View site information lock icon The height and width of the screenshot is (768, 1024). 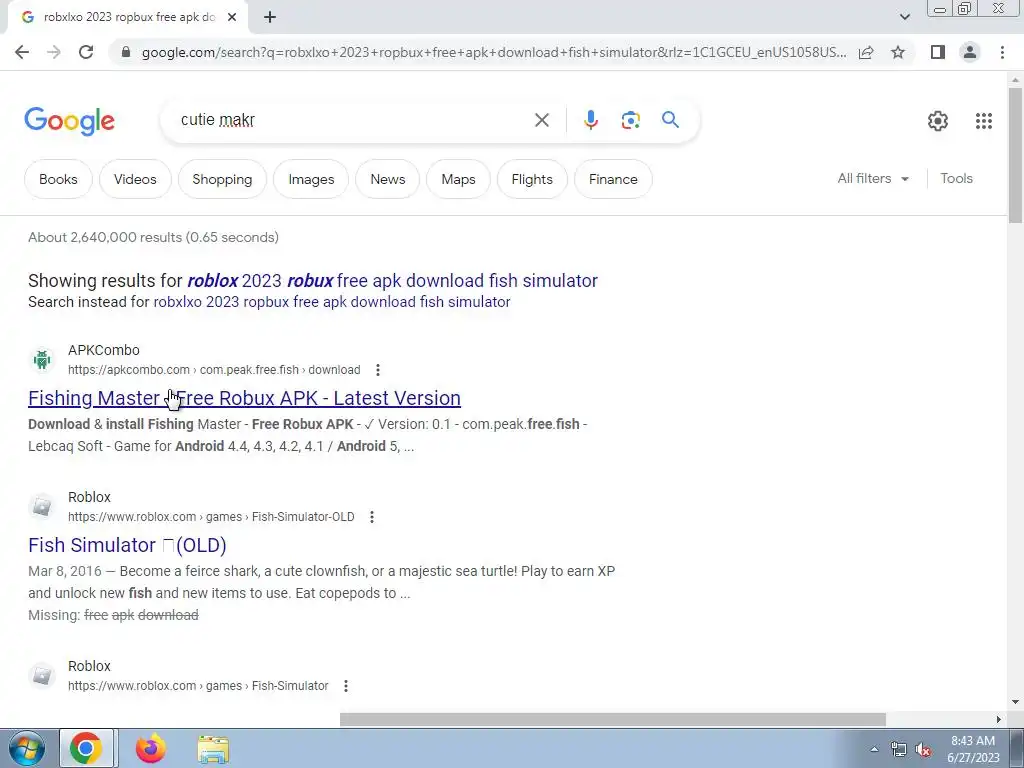point(126,52)
